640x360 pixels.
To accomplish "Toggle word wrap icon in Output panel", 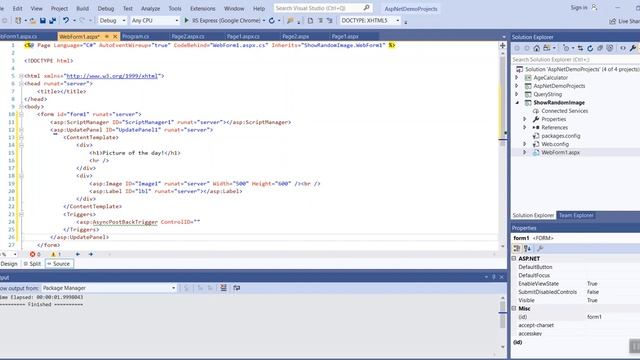I will 237,288.
